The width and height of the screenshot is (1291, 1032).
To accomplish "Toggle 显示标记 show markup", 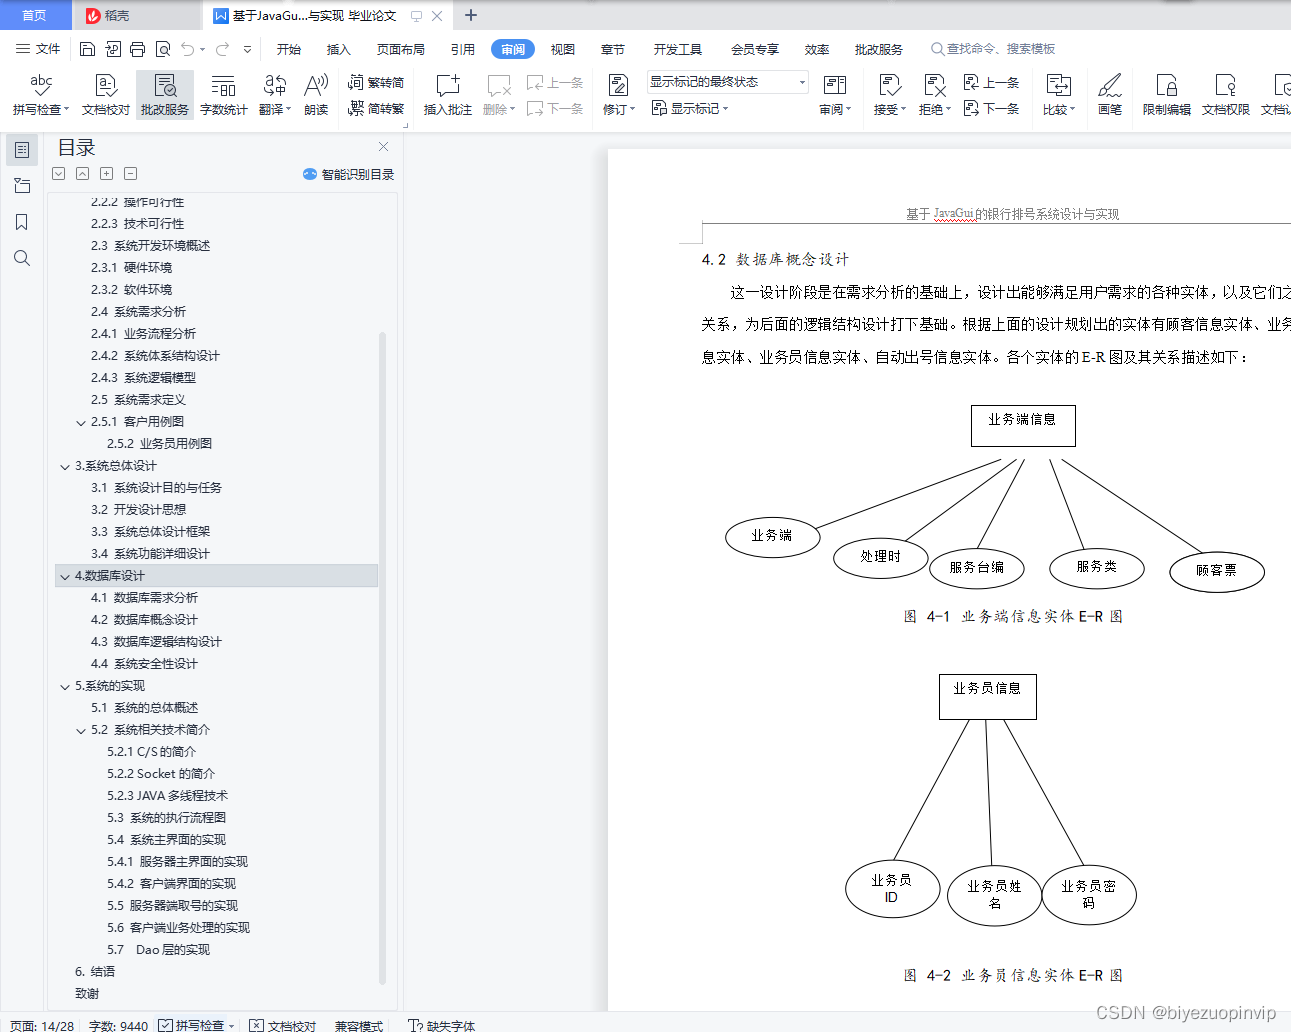I will tap(690, 109).
